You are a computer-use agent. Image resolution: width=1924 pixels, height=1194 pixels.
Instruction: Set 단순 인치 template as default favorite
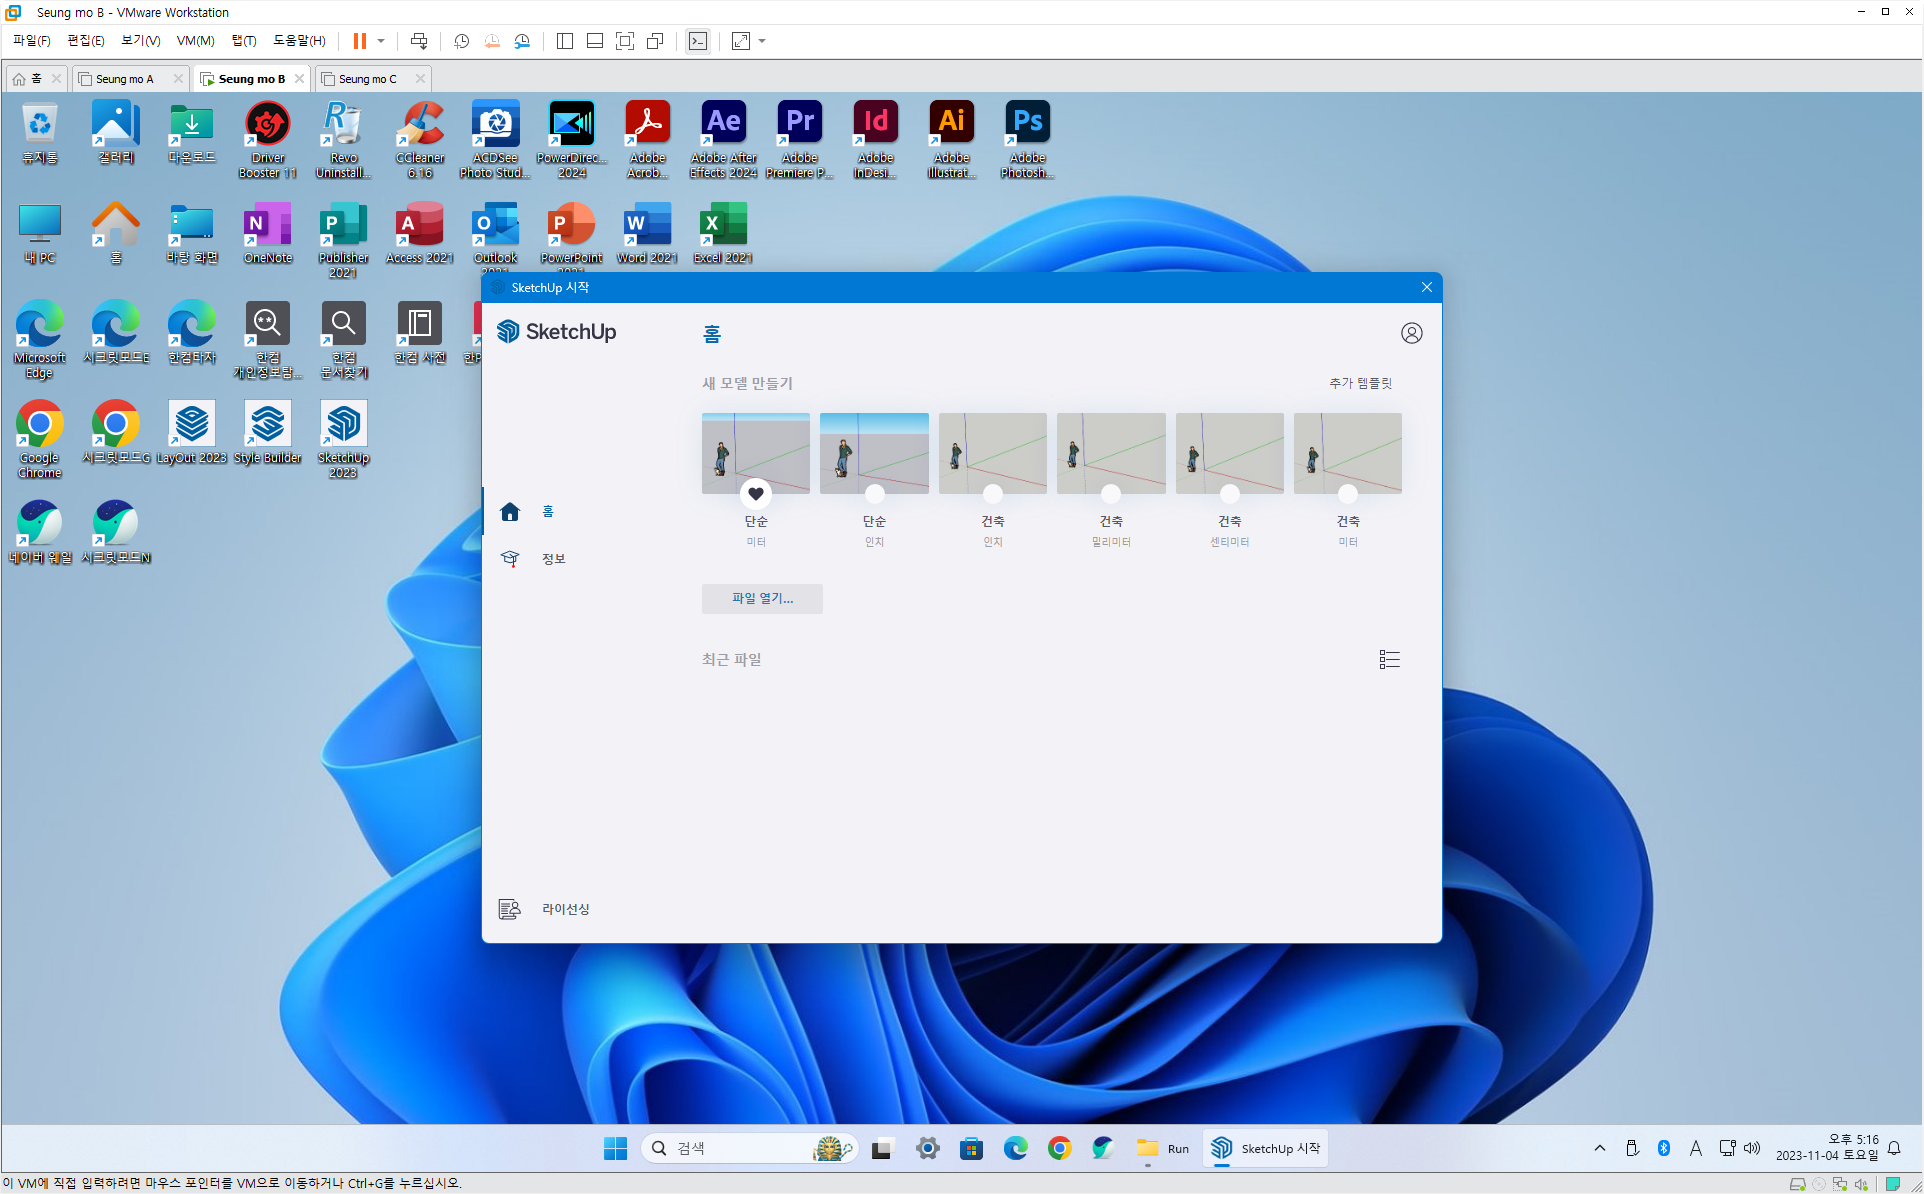coord(874,493)
